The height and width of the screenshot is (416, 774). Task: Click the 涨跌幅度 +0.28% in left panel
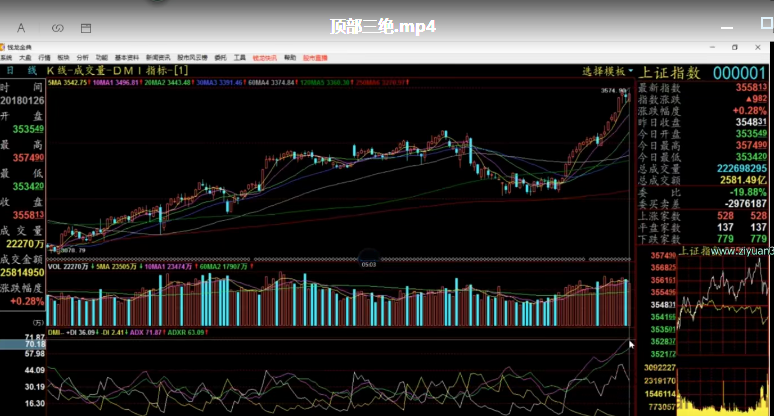click(27, 301)
